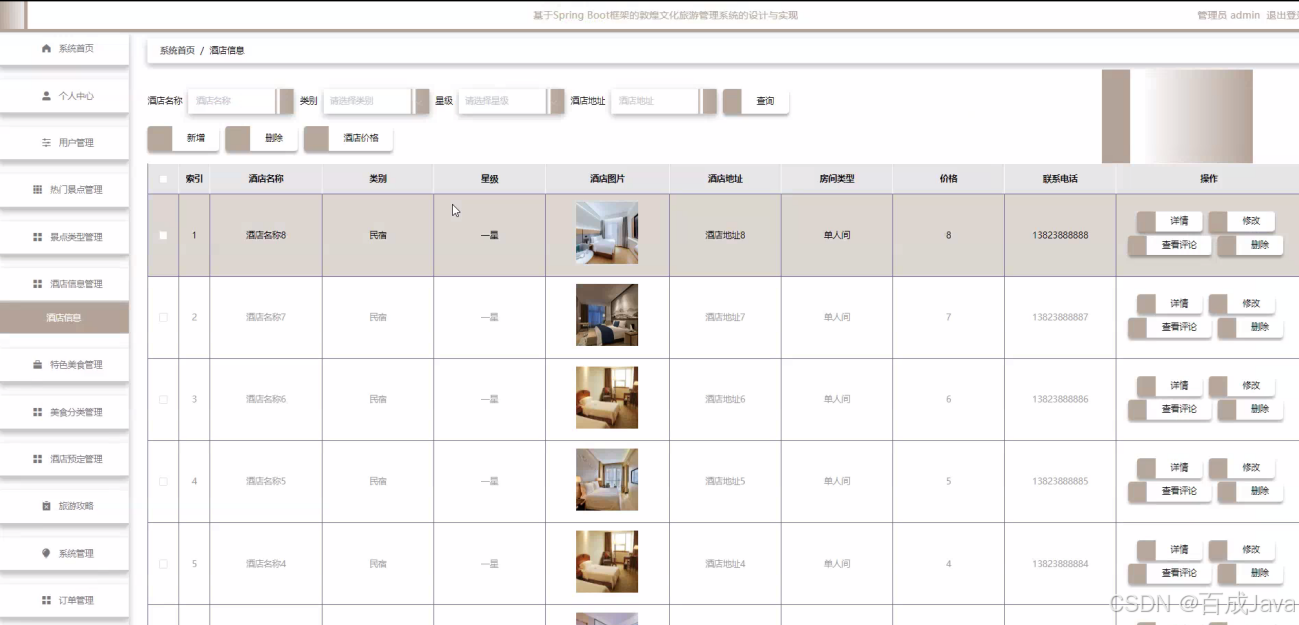This screenshot has width=1299, height=625.
Task: Click the 系统首页 breadcrumb link
Action: 177,50
